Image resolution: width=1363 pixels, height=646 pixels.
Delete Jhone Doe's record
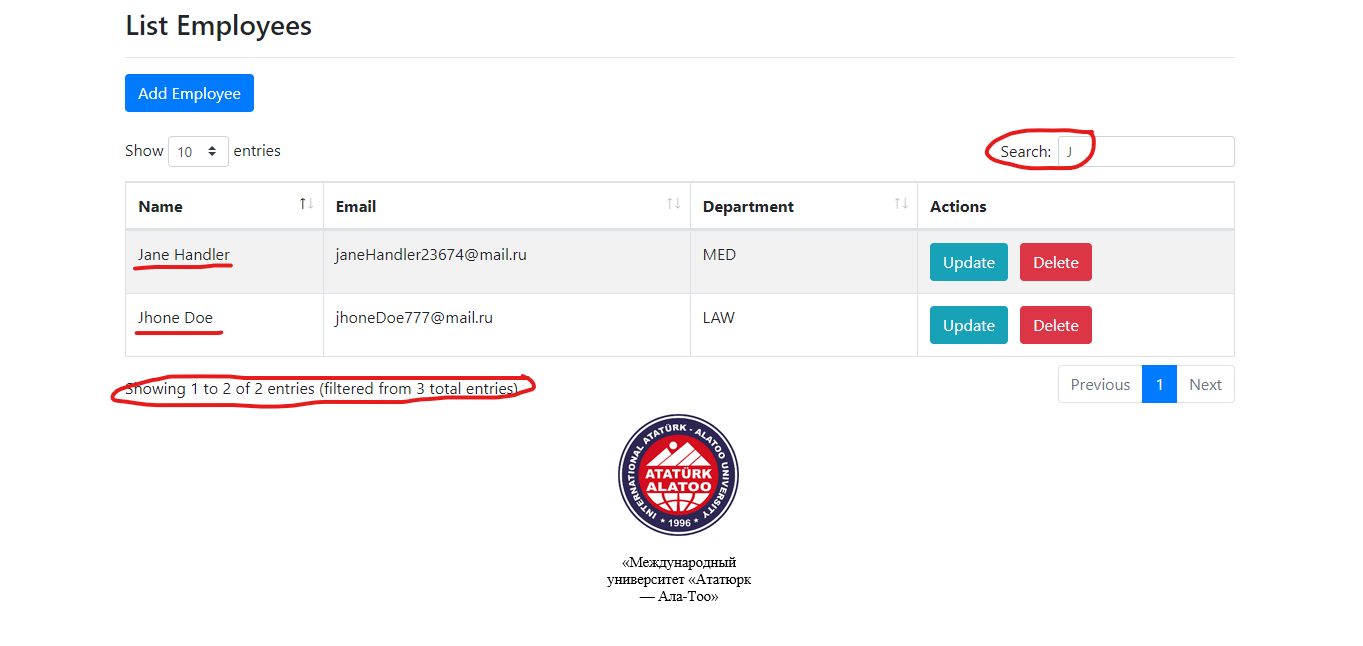(1055, 324)
